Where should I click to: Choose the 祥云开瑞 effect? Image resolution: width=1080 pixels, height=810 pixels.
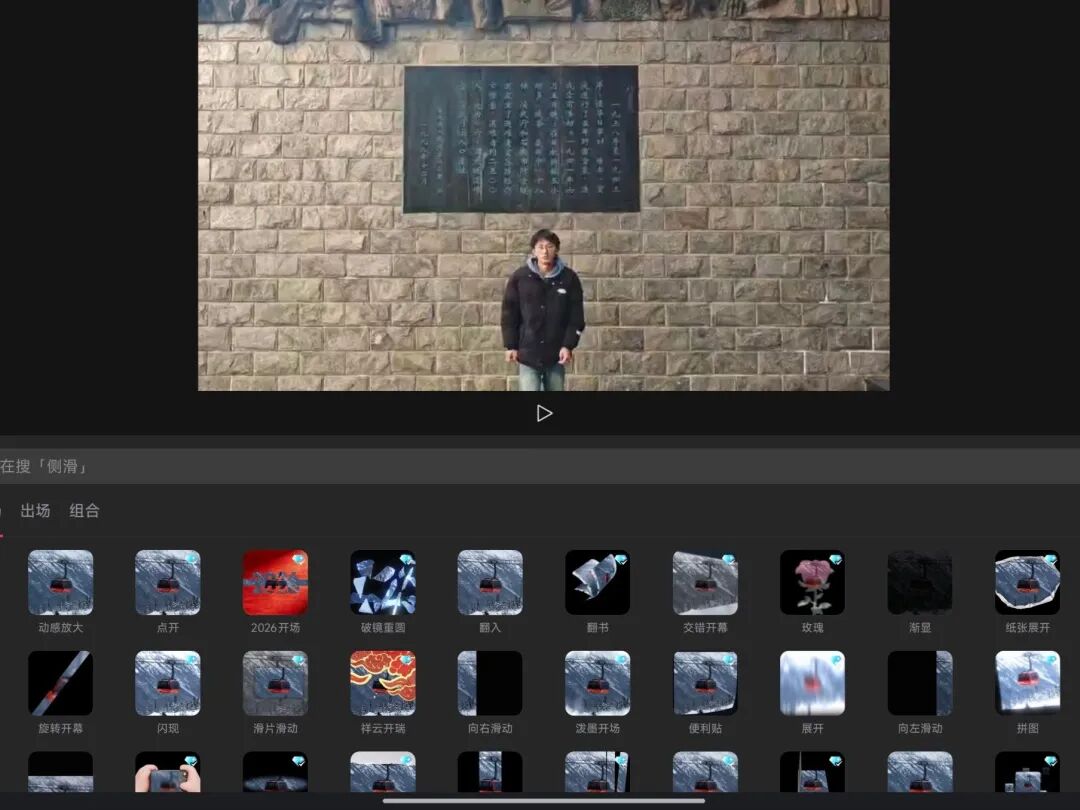click(x=383, y=684)
